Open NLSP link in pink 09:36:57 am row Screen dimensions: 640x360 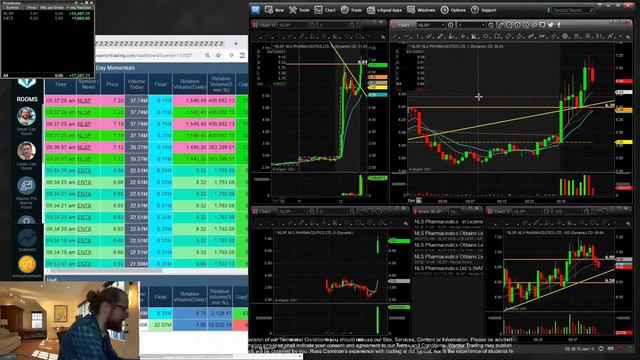click(x=84, y=147)
